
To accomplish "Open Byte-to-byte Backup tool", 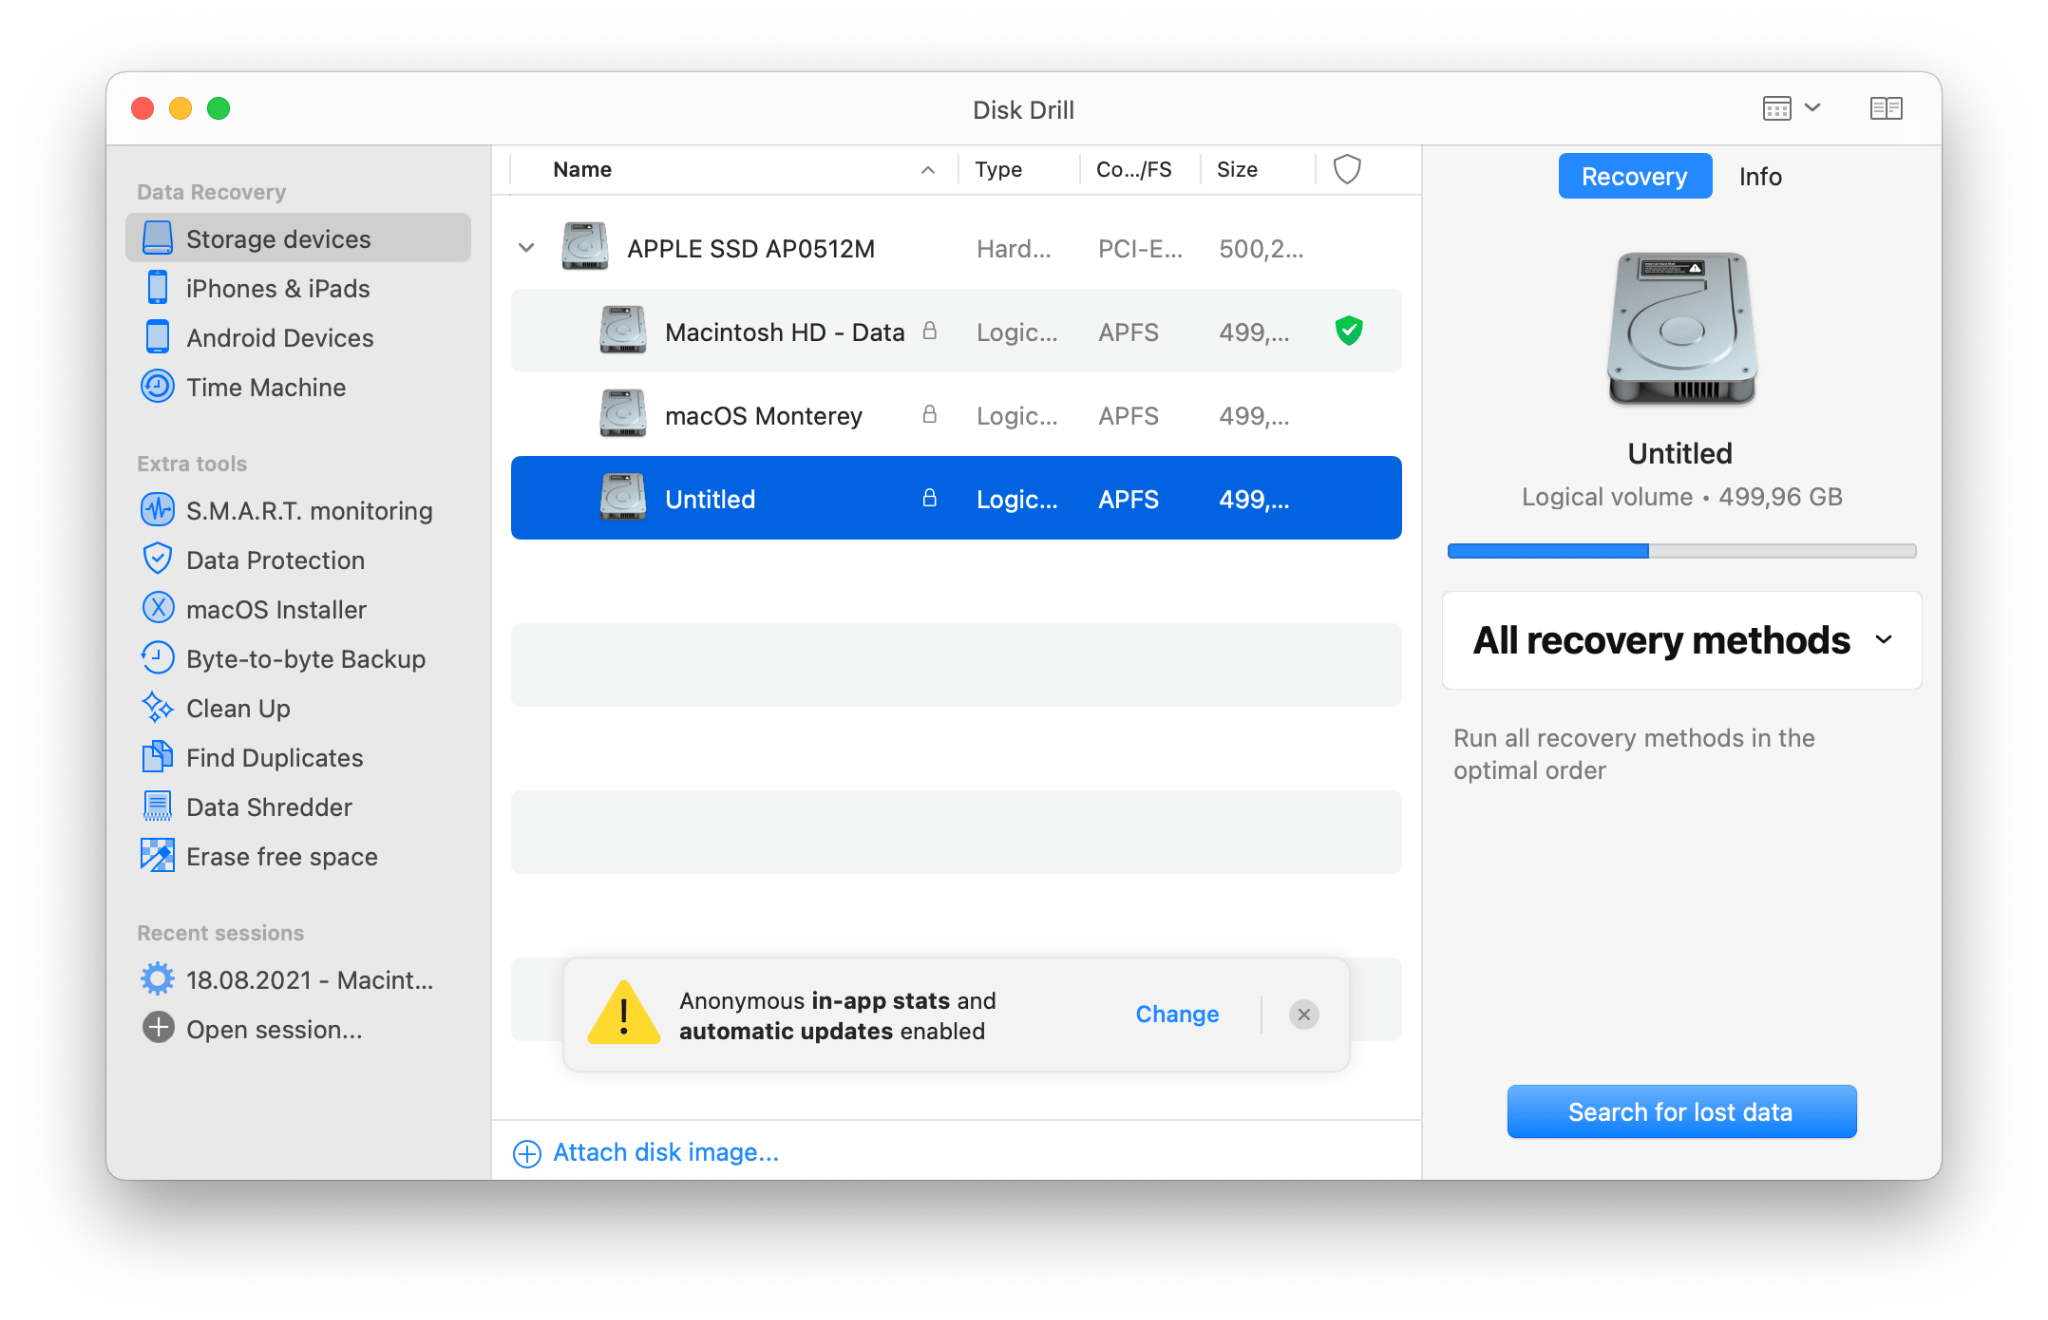I will (305, 659).
